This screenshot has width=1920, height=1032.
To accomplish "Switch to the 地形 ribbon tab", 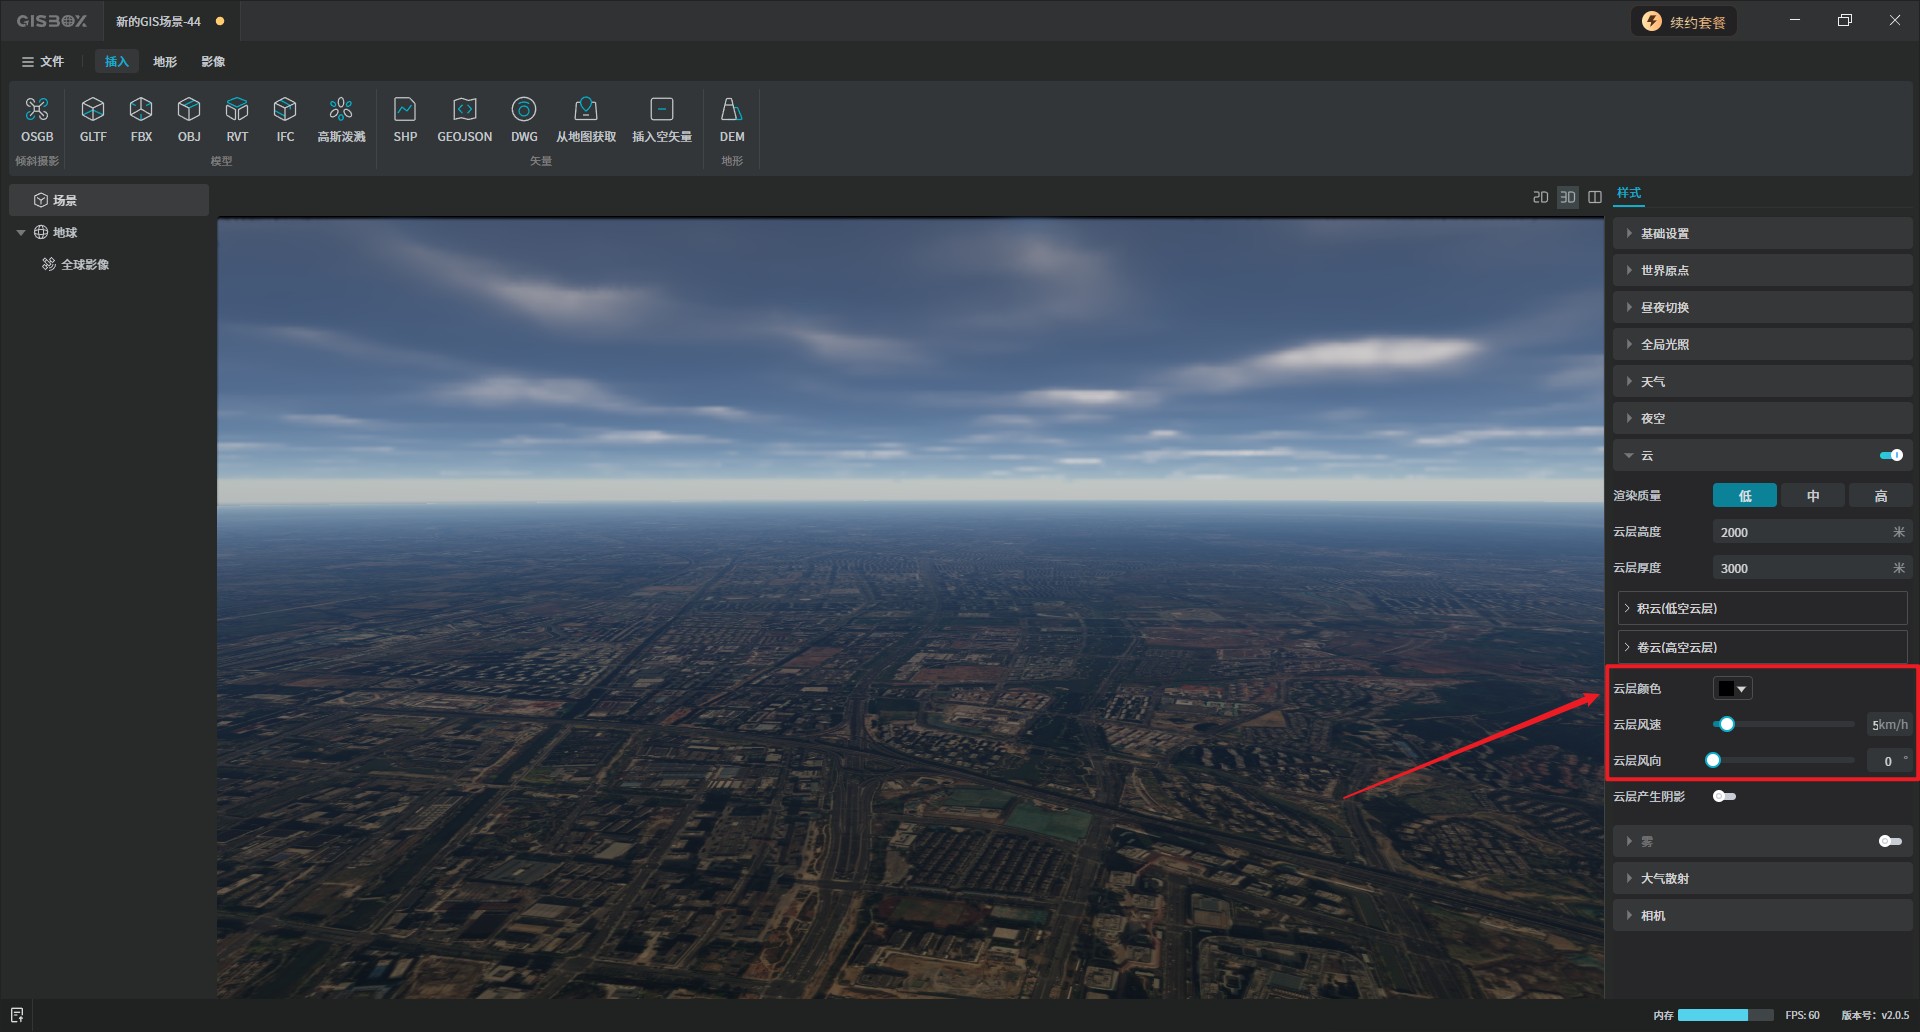I will (165, 62).
